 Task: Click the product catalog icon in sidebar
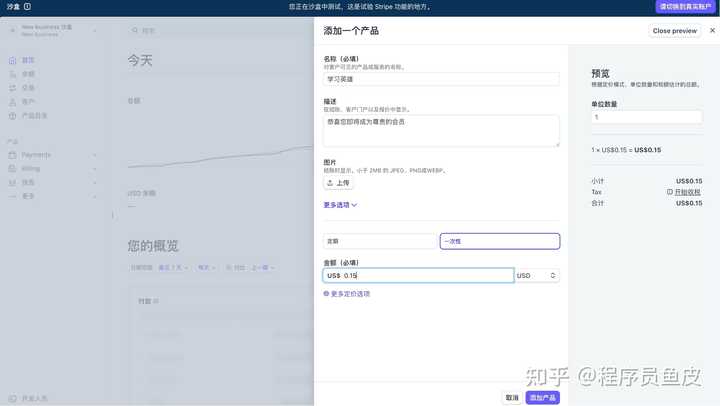pos(13,116)
